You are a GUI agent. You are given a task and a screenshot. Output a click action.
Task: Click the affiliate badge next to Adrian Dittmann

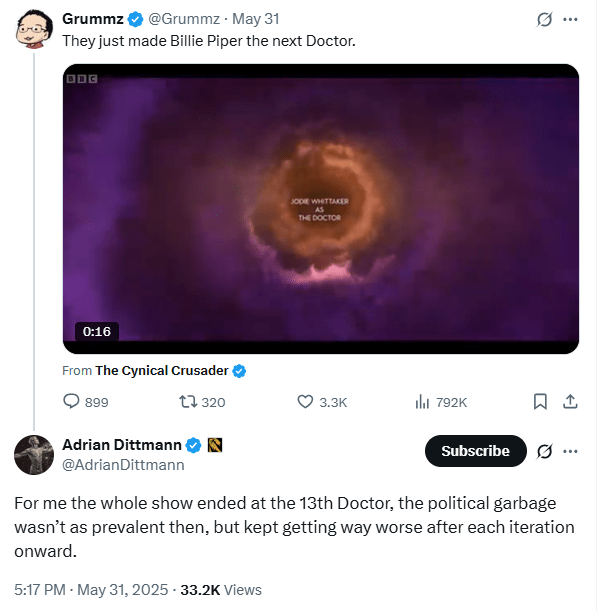click(x=214, y=445)
